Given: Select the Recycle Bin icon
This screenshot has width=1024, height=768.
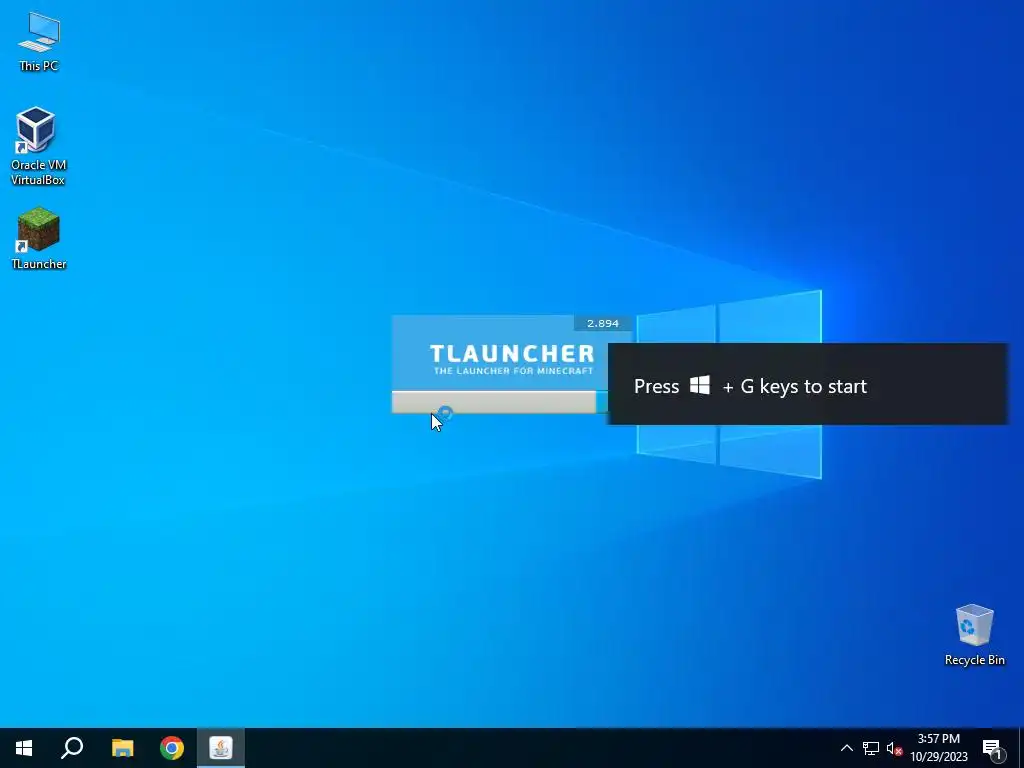Looking at the screenshot, I should click(974, 635).
